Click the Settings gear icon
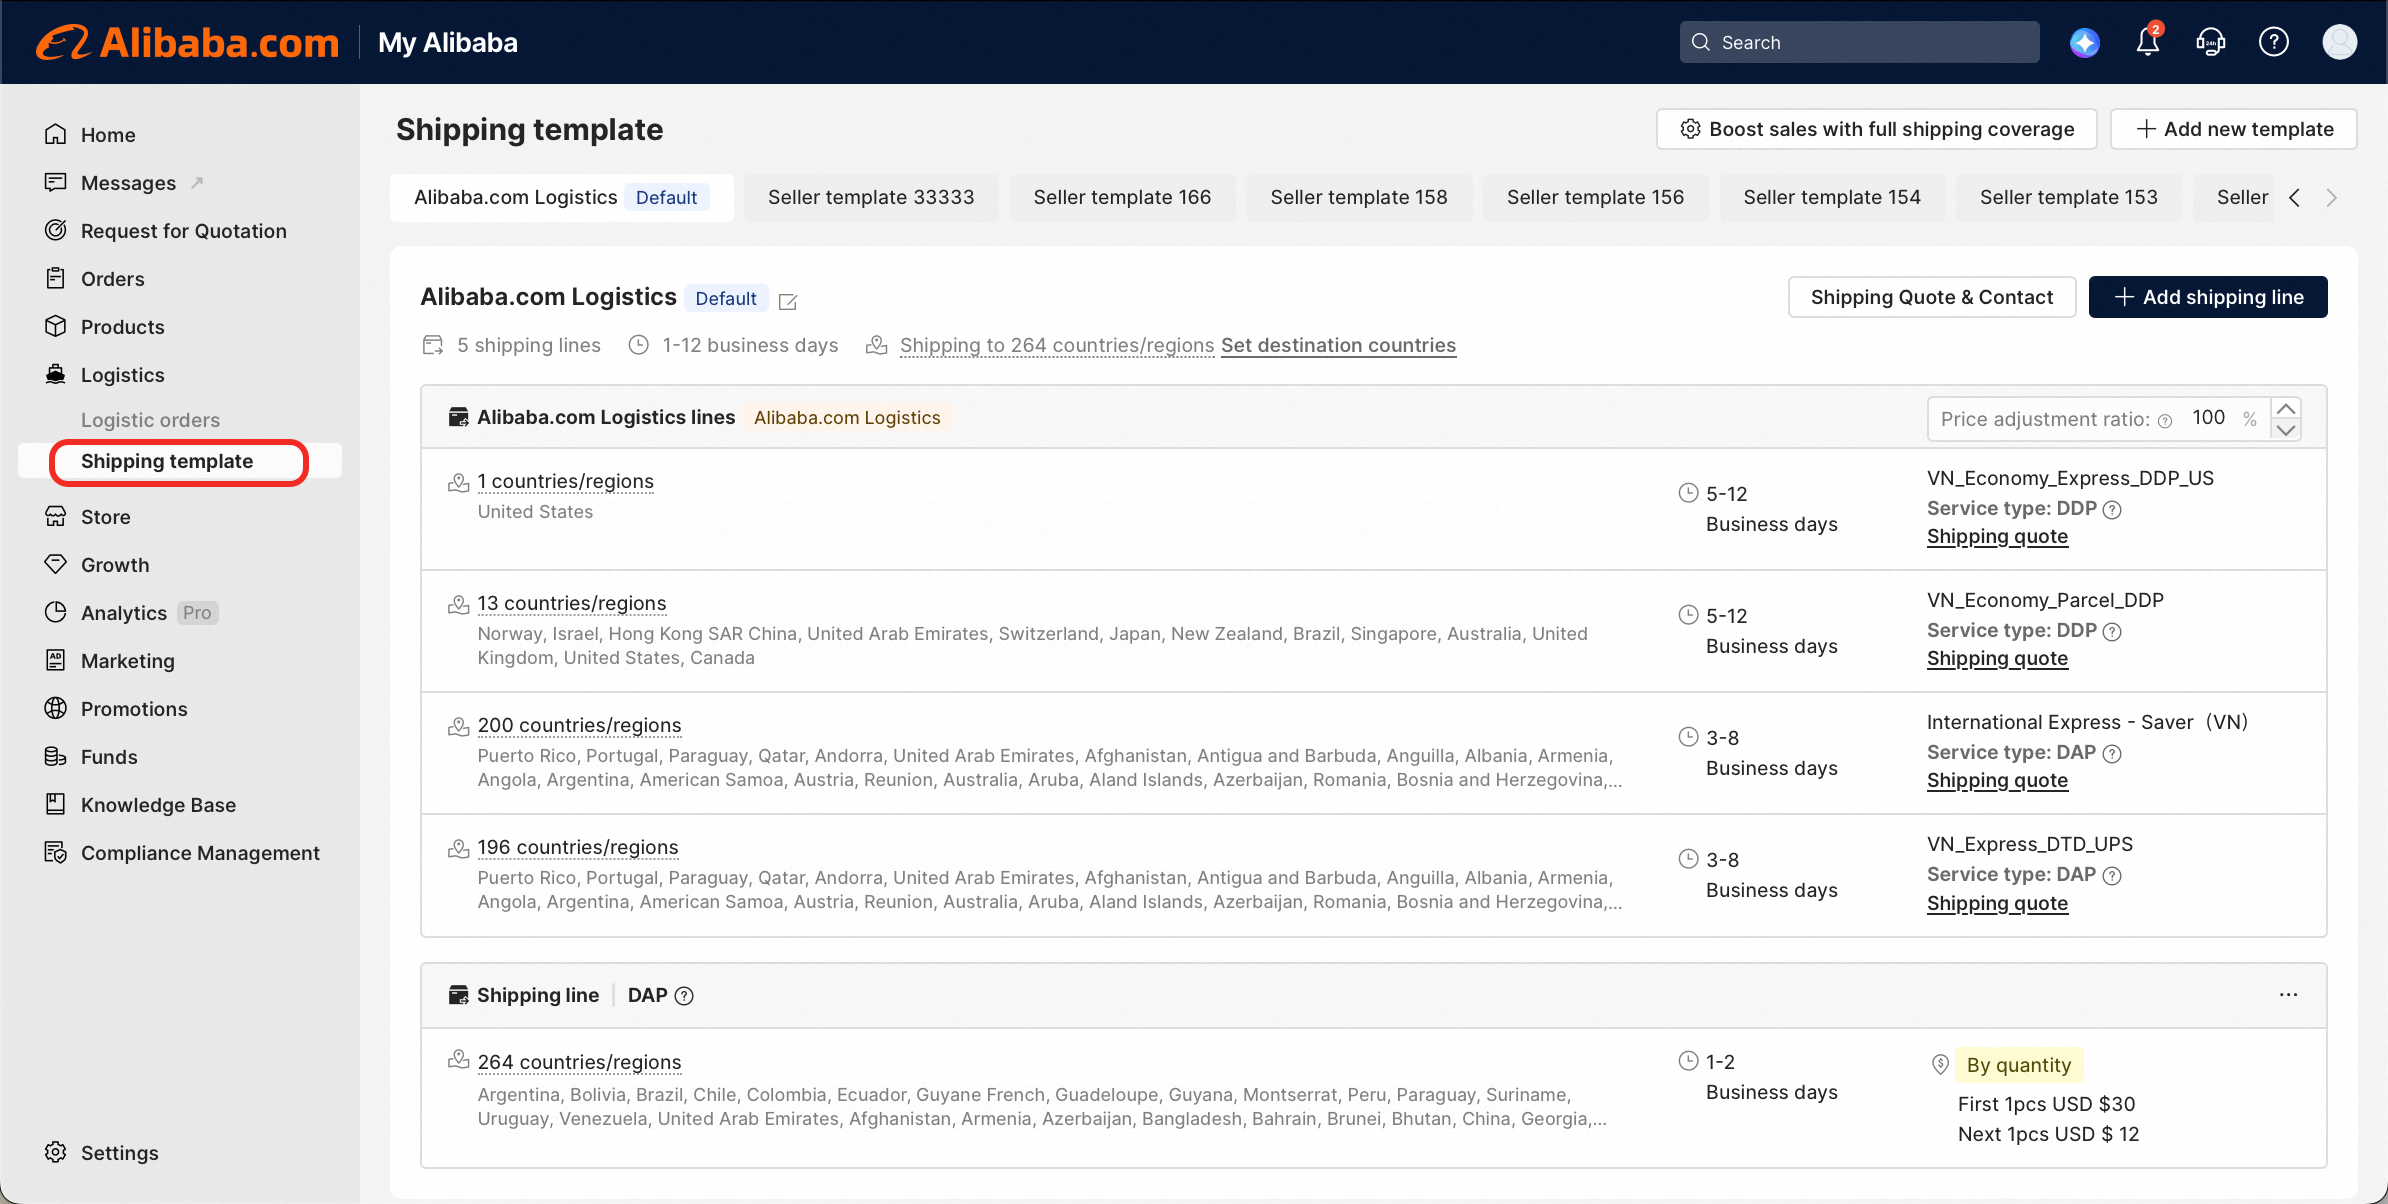The height and width of the screenshot is (1204, 2388). pyautogui.click(x=56, y=1152)
